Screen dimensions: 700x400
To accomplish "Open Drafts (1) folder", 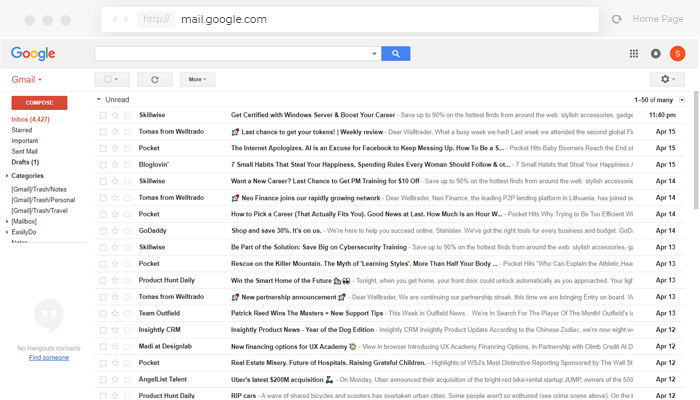I will click(25, 162).
